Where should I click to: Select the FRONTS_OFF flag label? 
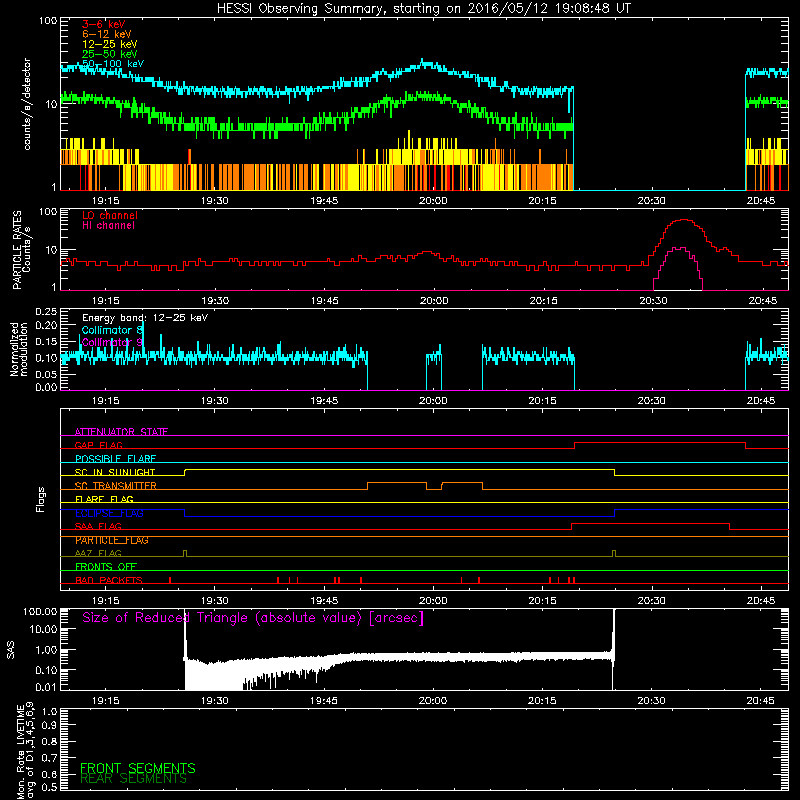pyautogui.click(x=106, y=567)
